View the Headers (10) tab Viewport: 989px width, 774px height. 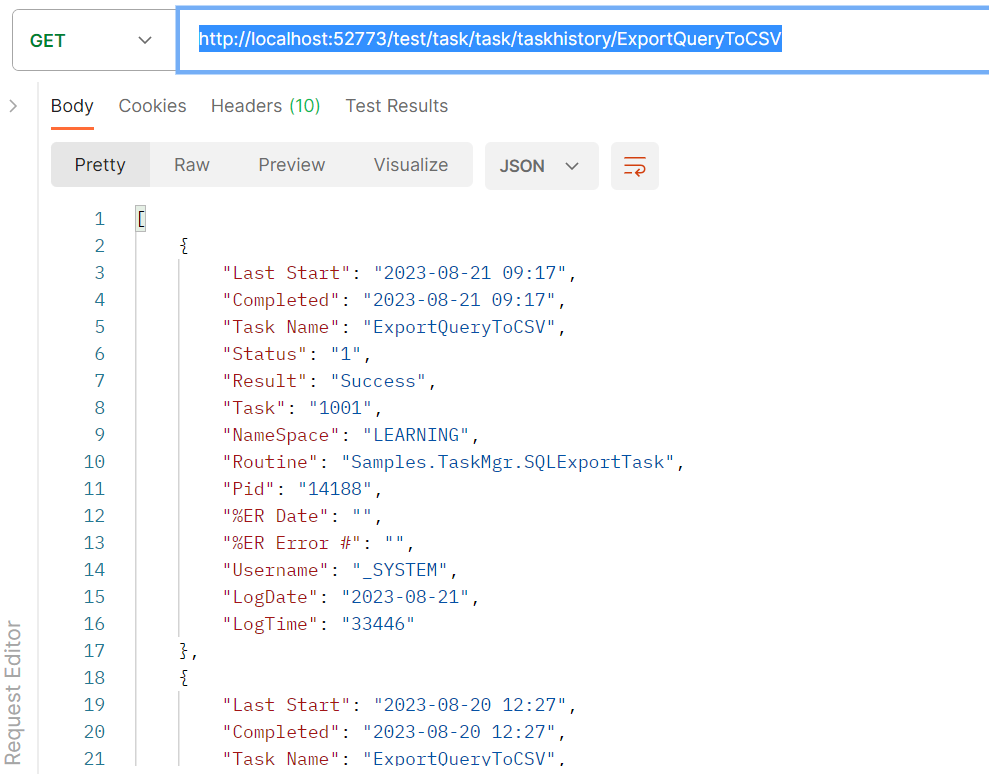pyautogui.click(x=265, y=106)
